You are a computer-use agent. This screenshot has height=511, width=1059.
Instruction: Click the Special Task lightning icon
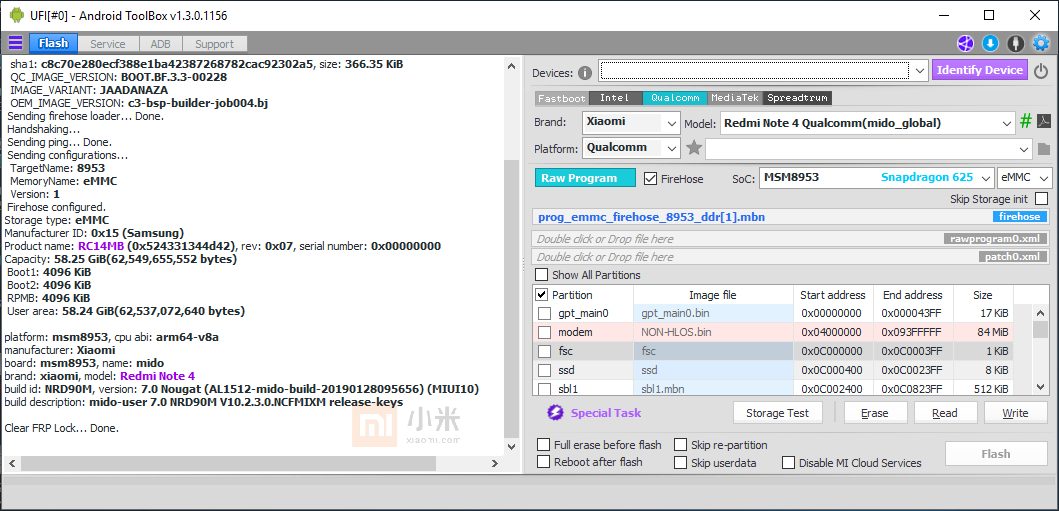tap(555, 412)
